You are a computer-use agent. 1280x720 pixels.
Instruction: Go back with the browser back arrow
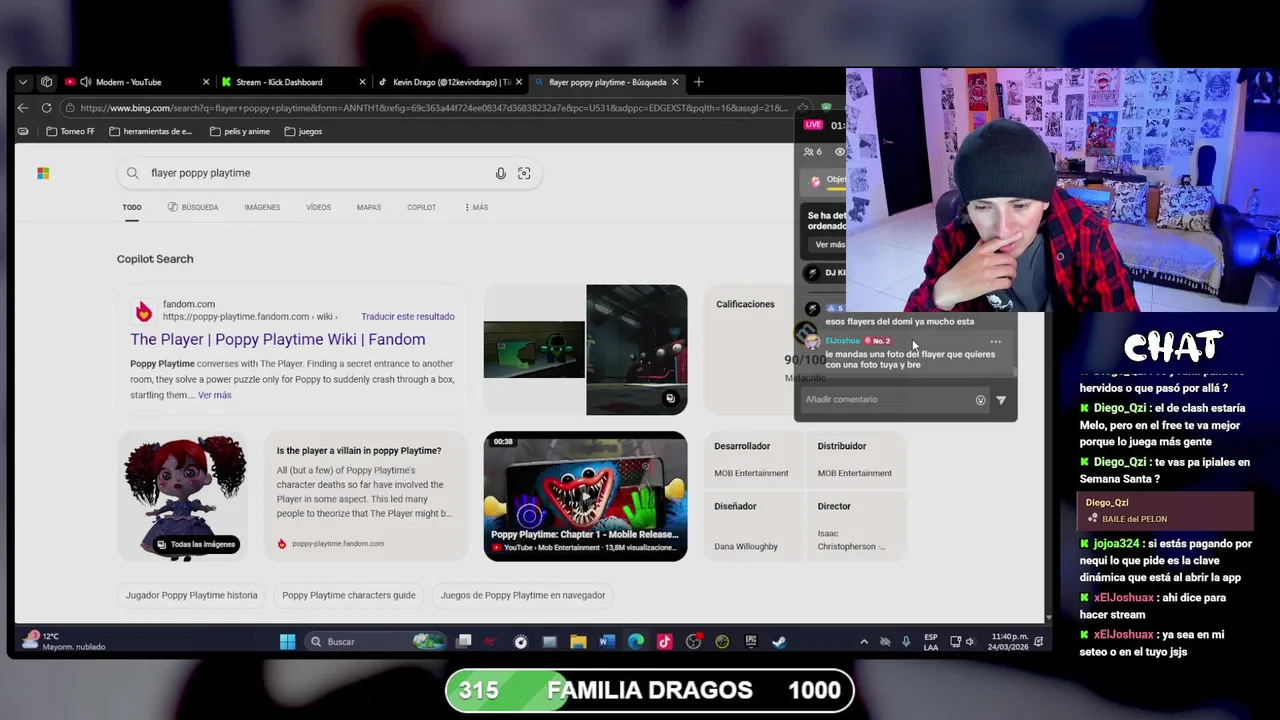pos(23,107)
